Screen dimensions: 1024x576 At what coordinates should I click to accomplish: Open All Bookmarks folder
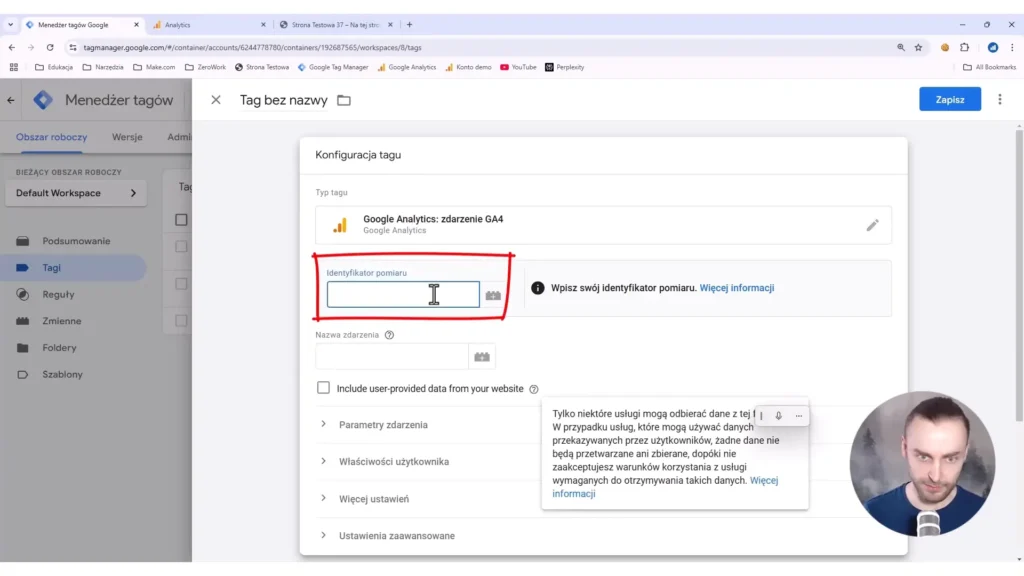989,67
